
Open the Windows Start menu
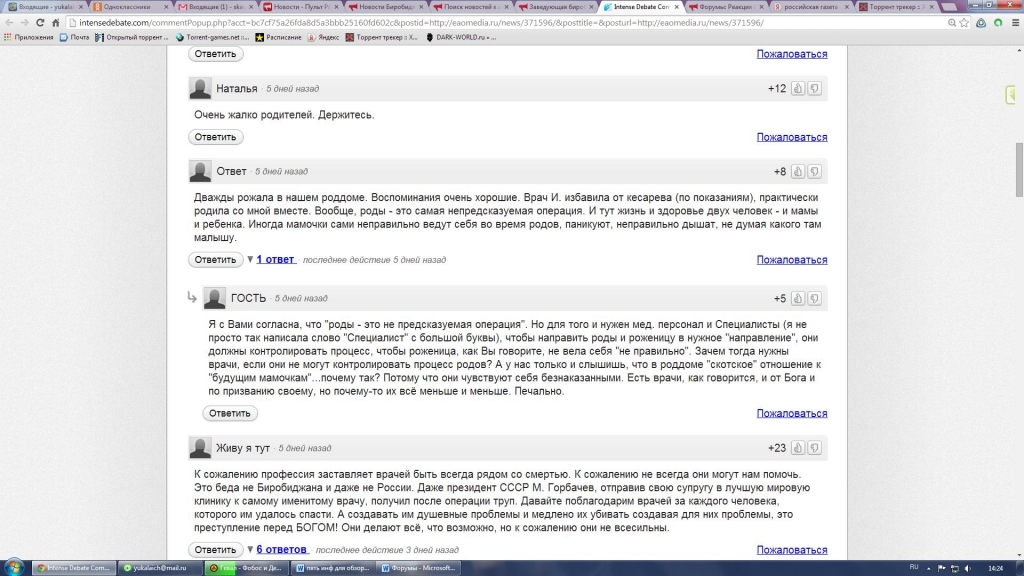pyautogui.click(x=14, y=568)
